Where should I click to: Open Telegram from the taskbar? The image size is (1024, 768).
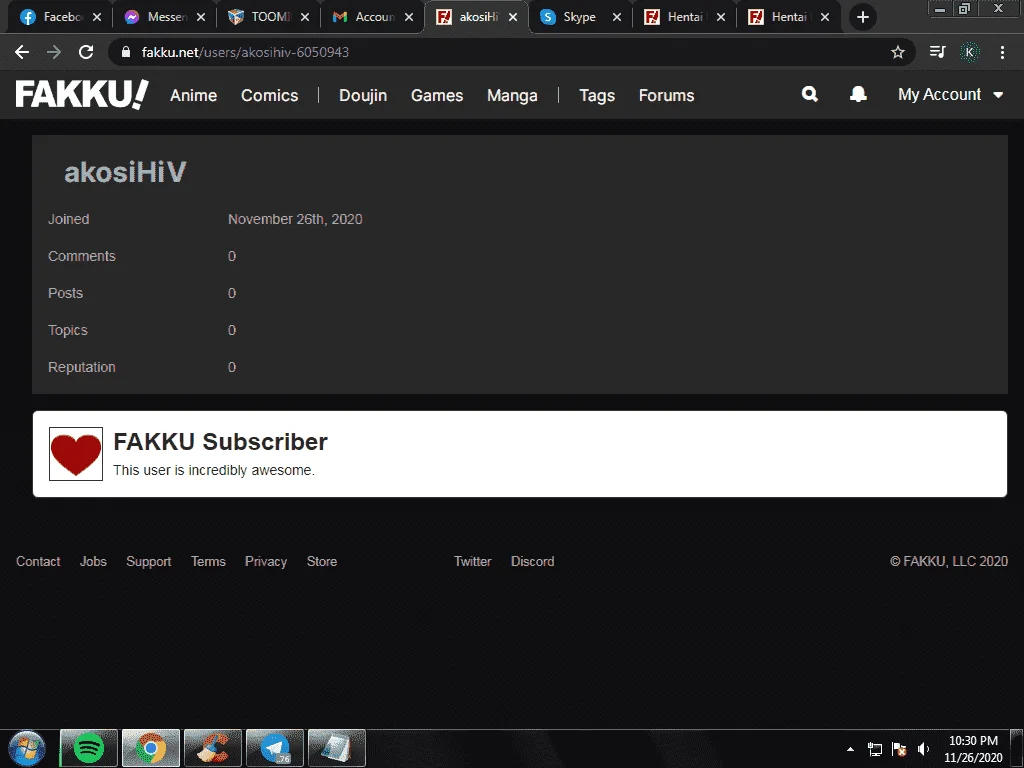click(x=275, y=748)
